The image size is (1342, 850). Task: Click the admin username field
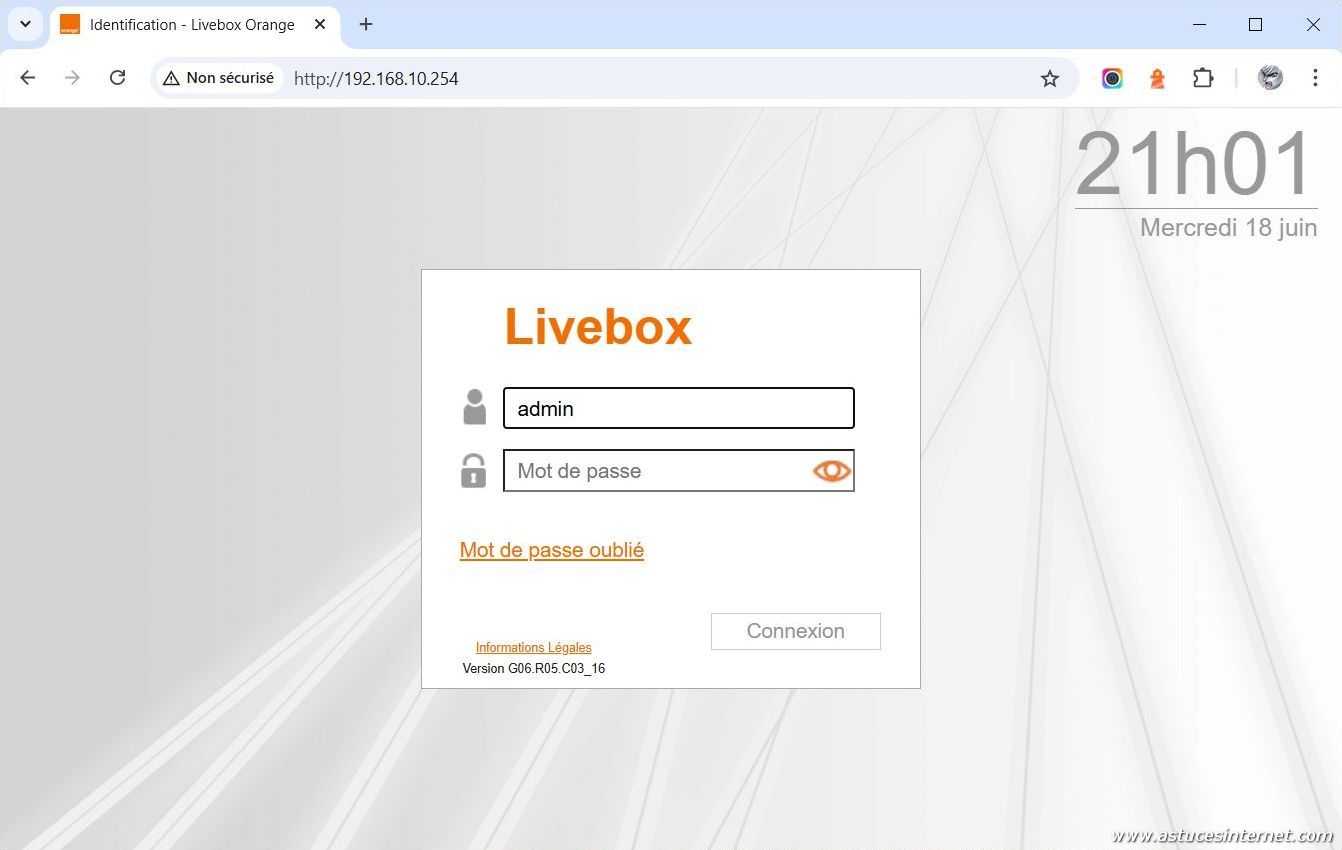pos(679,408)
